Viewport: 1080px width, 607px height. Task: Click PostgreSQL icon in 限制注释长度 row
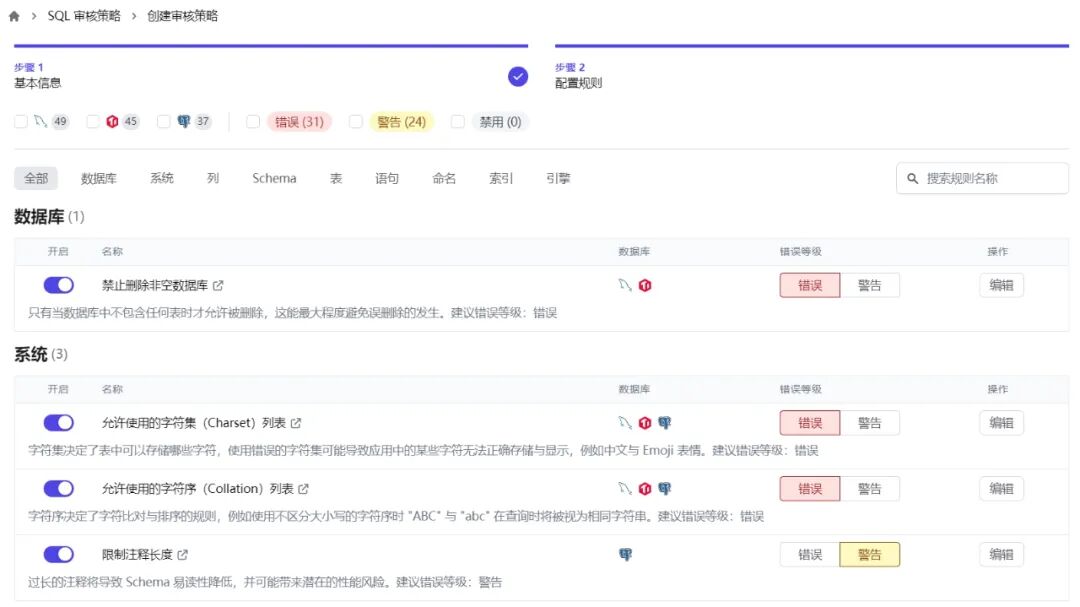[625, 555]
